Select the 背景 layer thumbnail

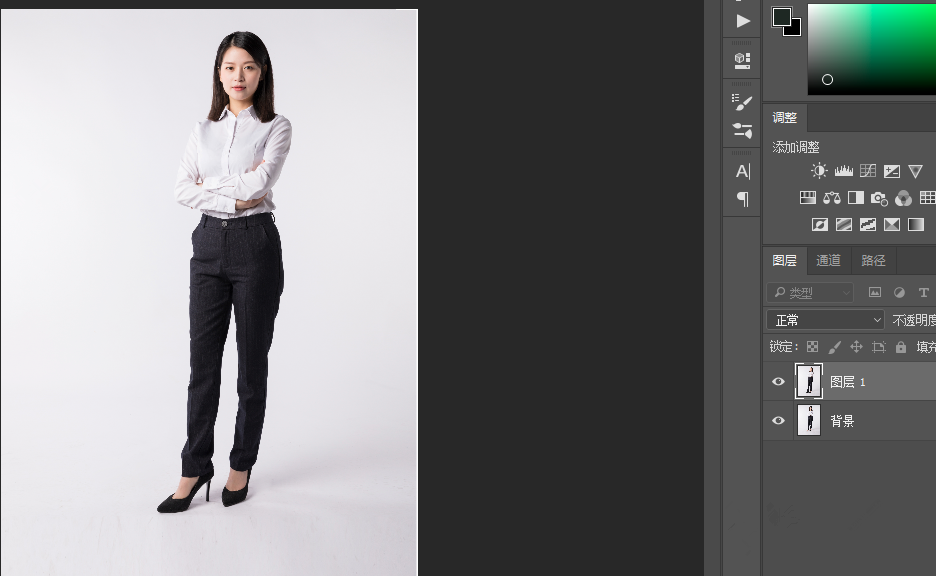coord(809,420)
